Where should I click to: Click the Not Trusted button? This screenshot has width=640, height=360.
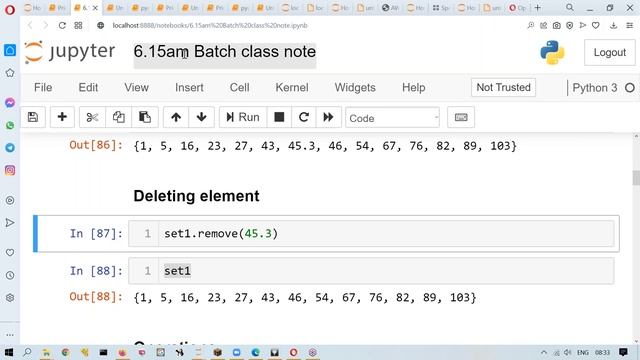(503, 87)
